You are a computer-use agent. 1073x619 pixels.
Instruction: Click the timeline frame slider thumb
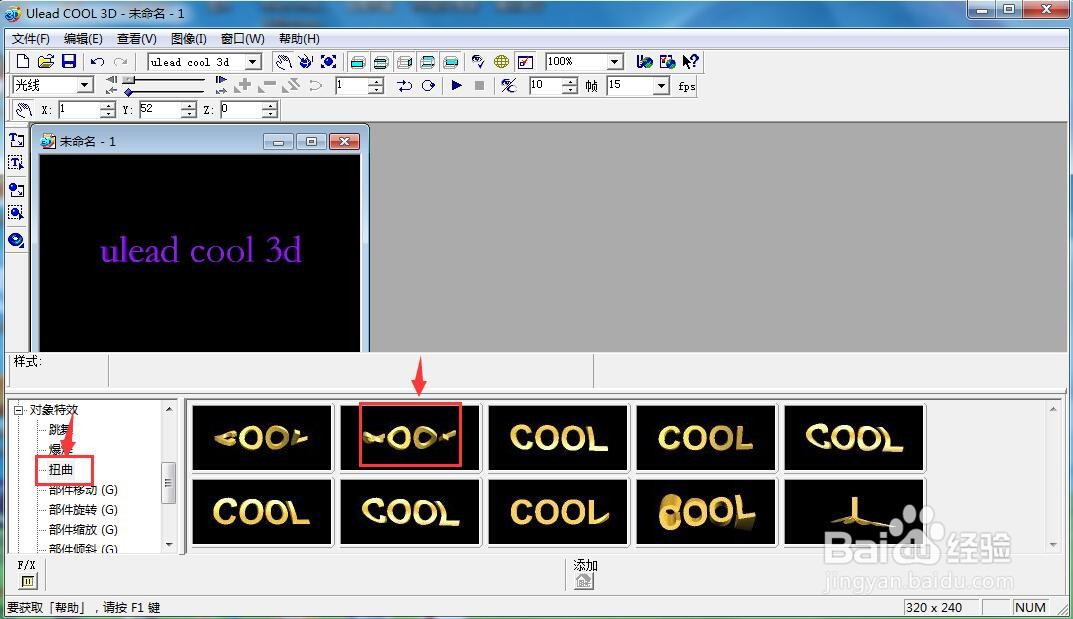pos(129,80)
